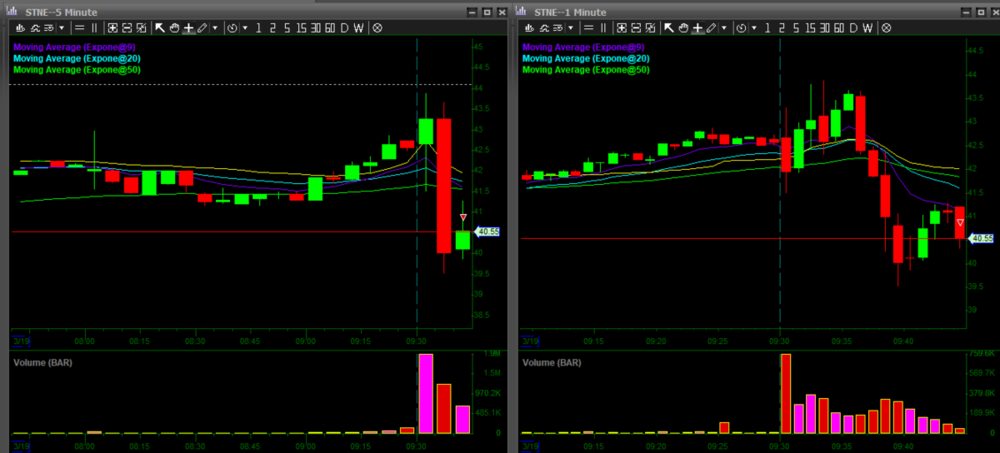
Task: Click Moving Average (Expone@9) label in 5 Minute chart
Action: pyautogui.click(x=75, y=47)
